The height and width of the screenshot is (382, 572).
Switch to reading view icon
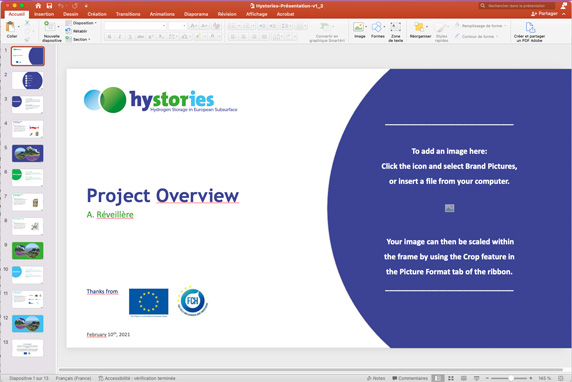click(x=464, y=378)
